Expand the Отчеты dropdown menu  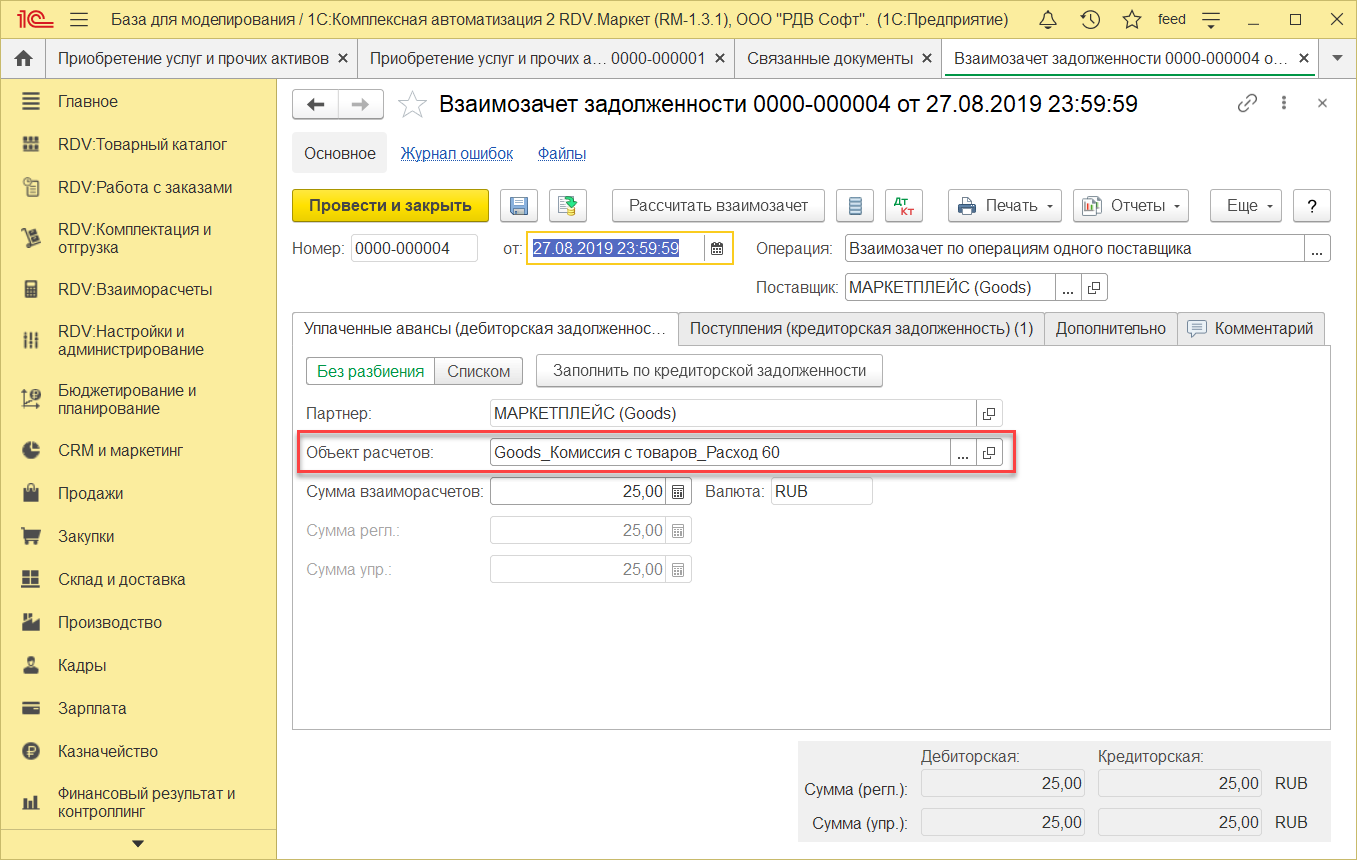point(1130,206)
